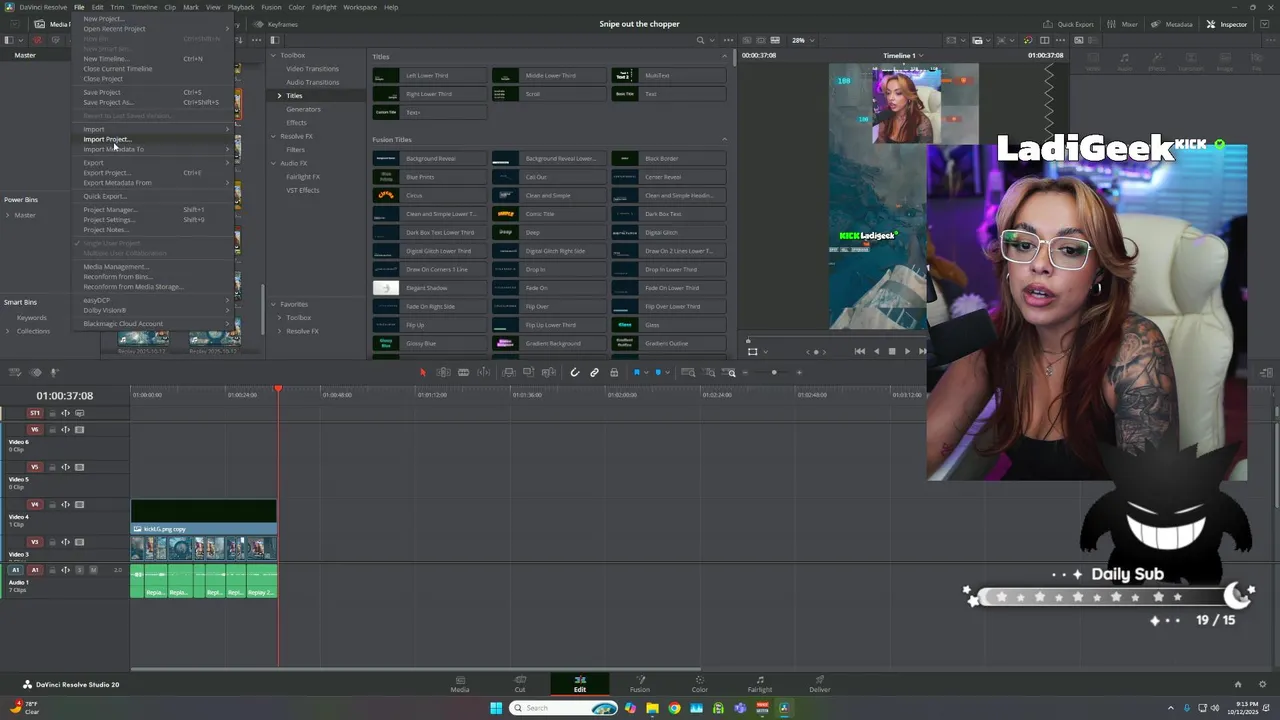
Task: Collapse the Favorites section
Action: (272, 304)
